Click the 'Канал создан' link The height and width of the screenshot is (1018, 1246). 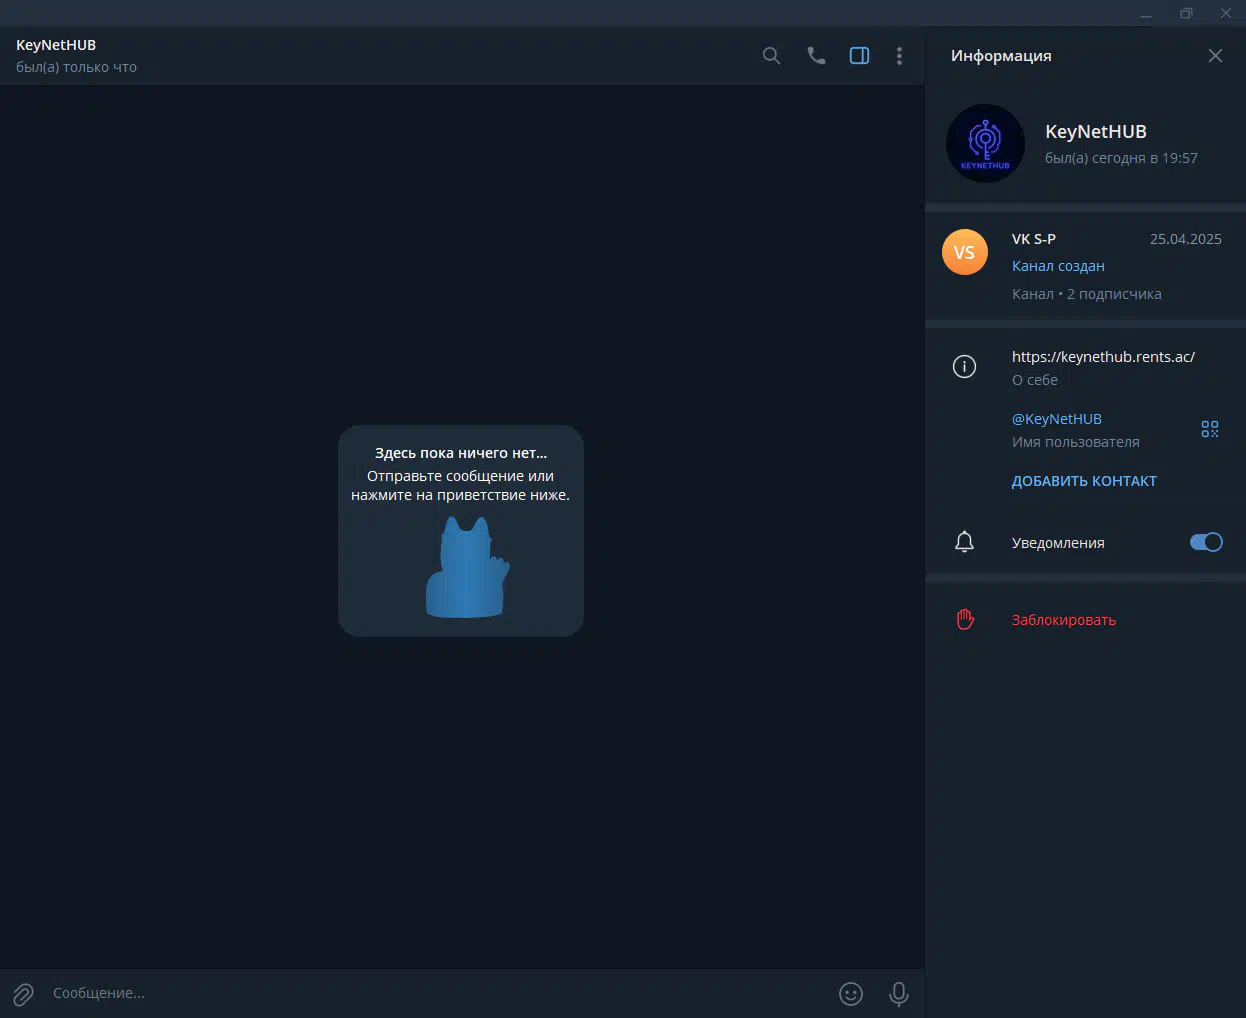coord(1058,266)
